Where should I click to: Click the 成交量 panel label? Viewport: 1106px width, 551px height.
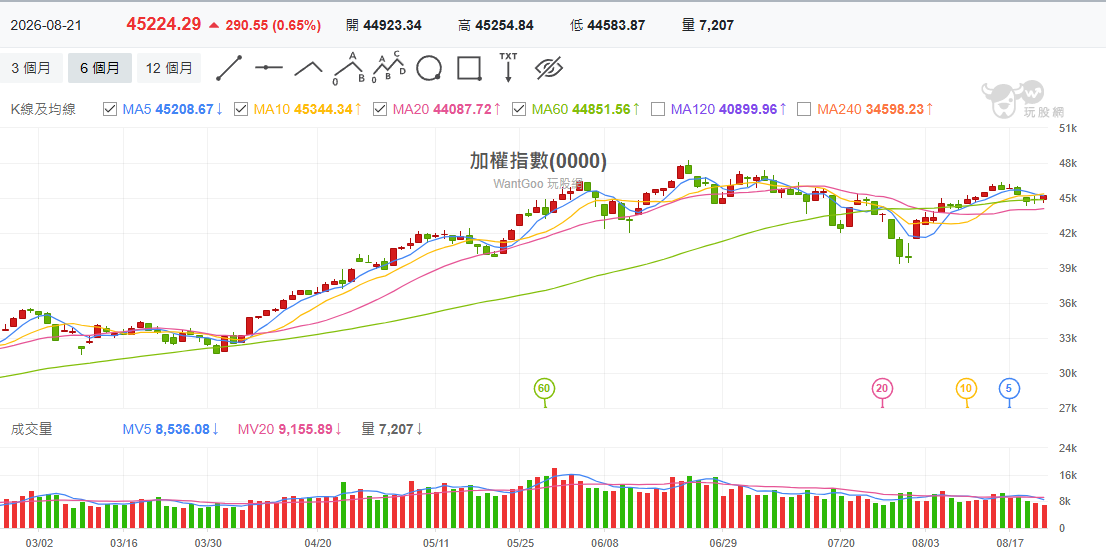click(31, 429)
